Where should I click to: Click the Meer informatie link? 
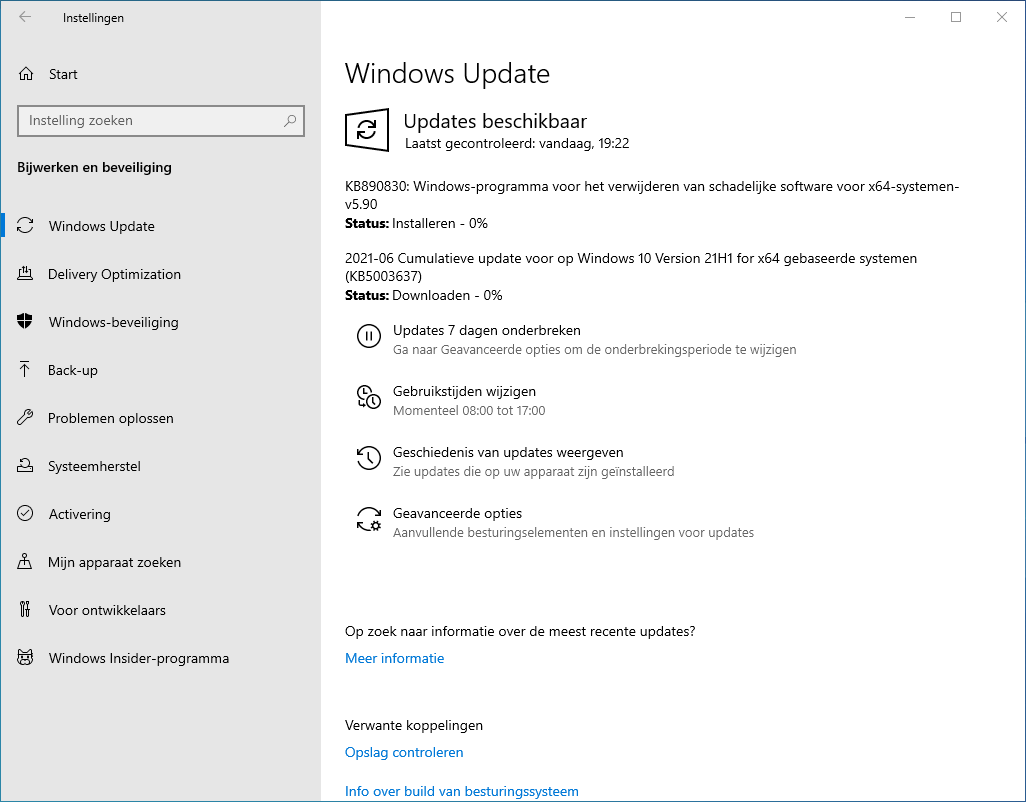tap(394, 658)
